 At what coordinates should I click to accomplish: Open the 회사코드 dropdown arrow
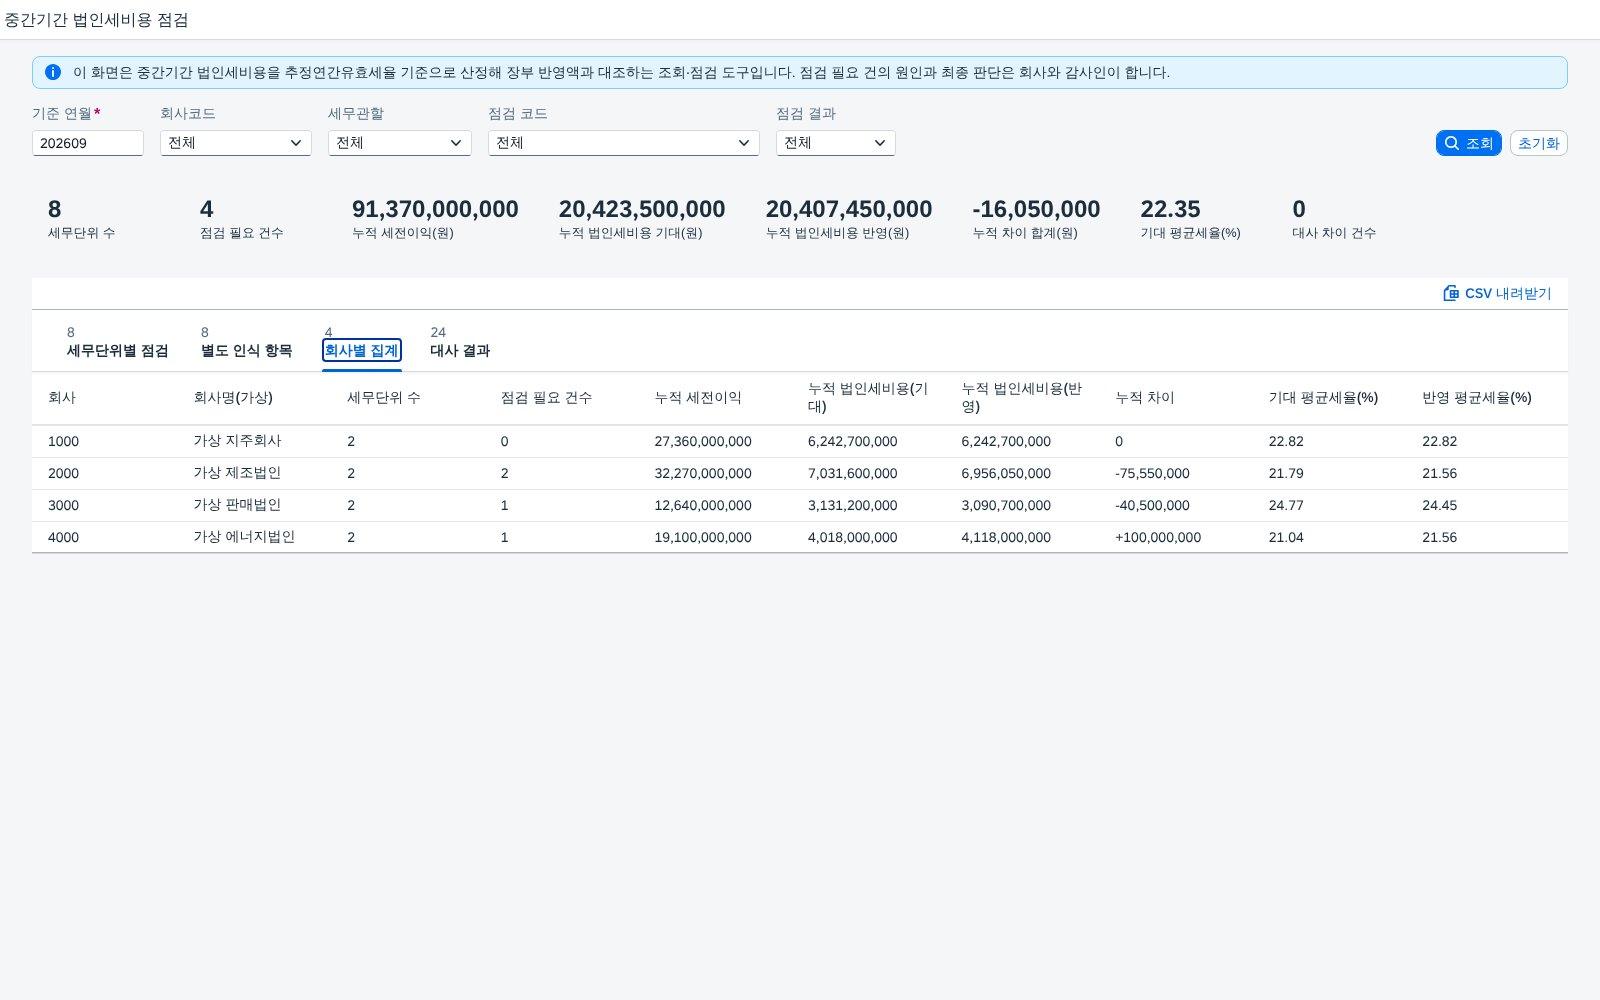(296, 143)
